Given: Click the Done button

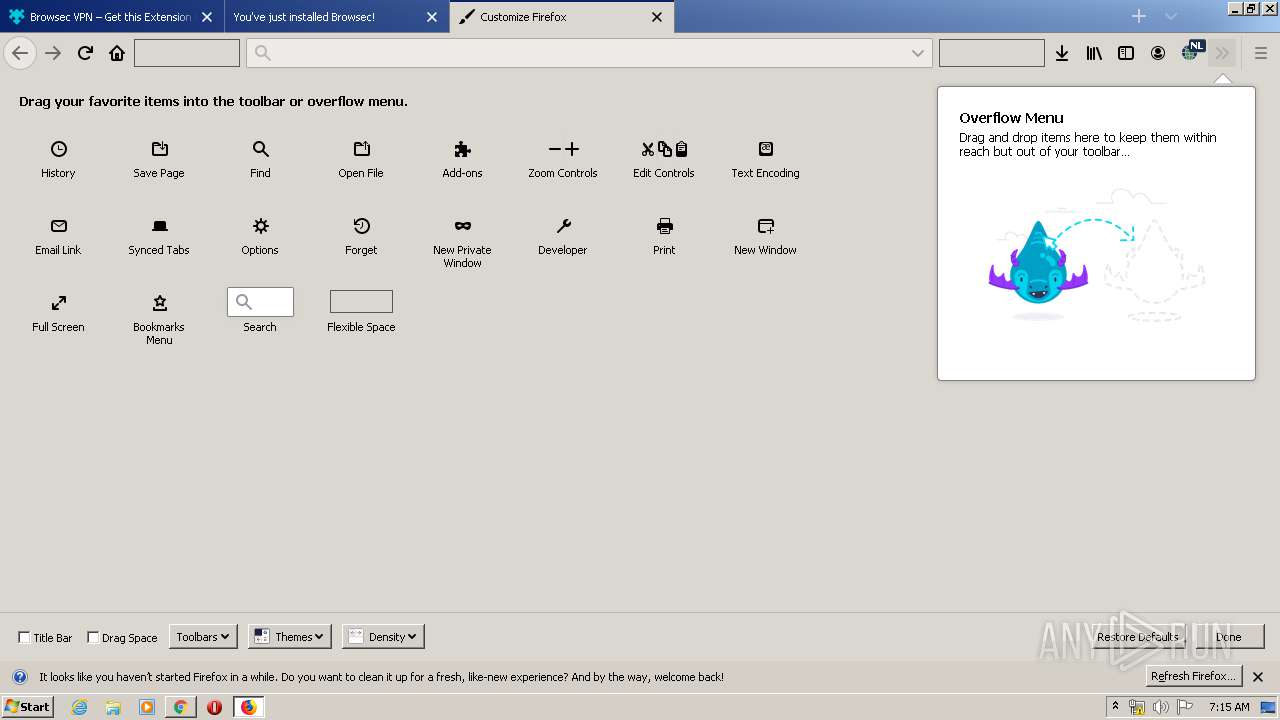Looking at the screenshot, I should tap(1228, 636).
